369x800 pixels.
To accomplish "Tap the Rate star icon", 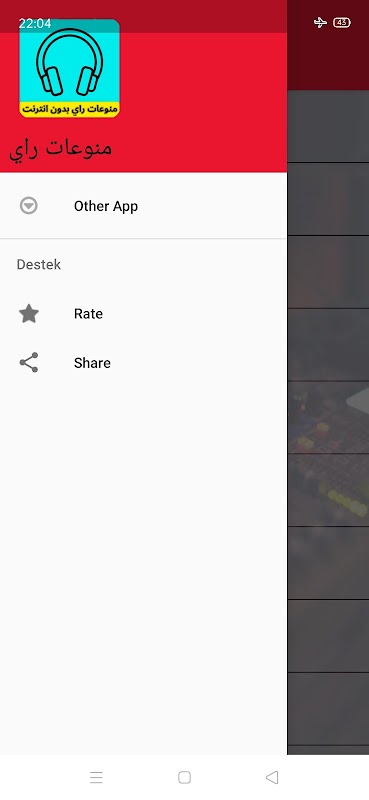I will click(29, 313).
